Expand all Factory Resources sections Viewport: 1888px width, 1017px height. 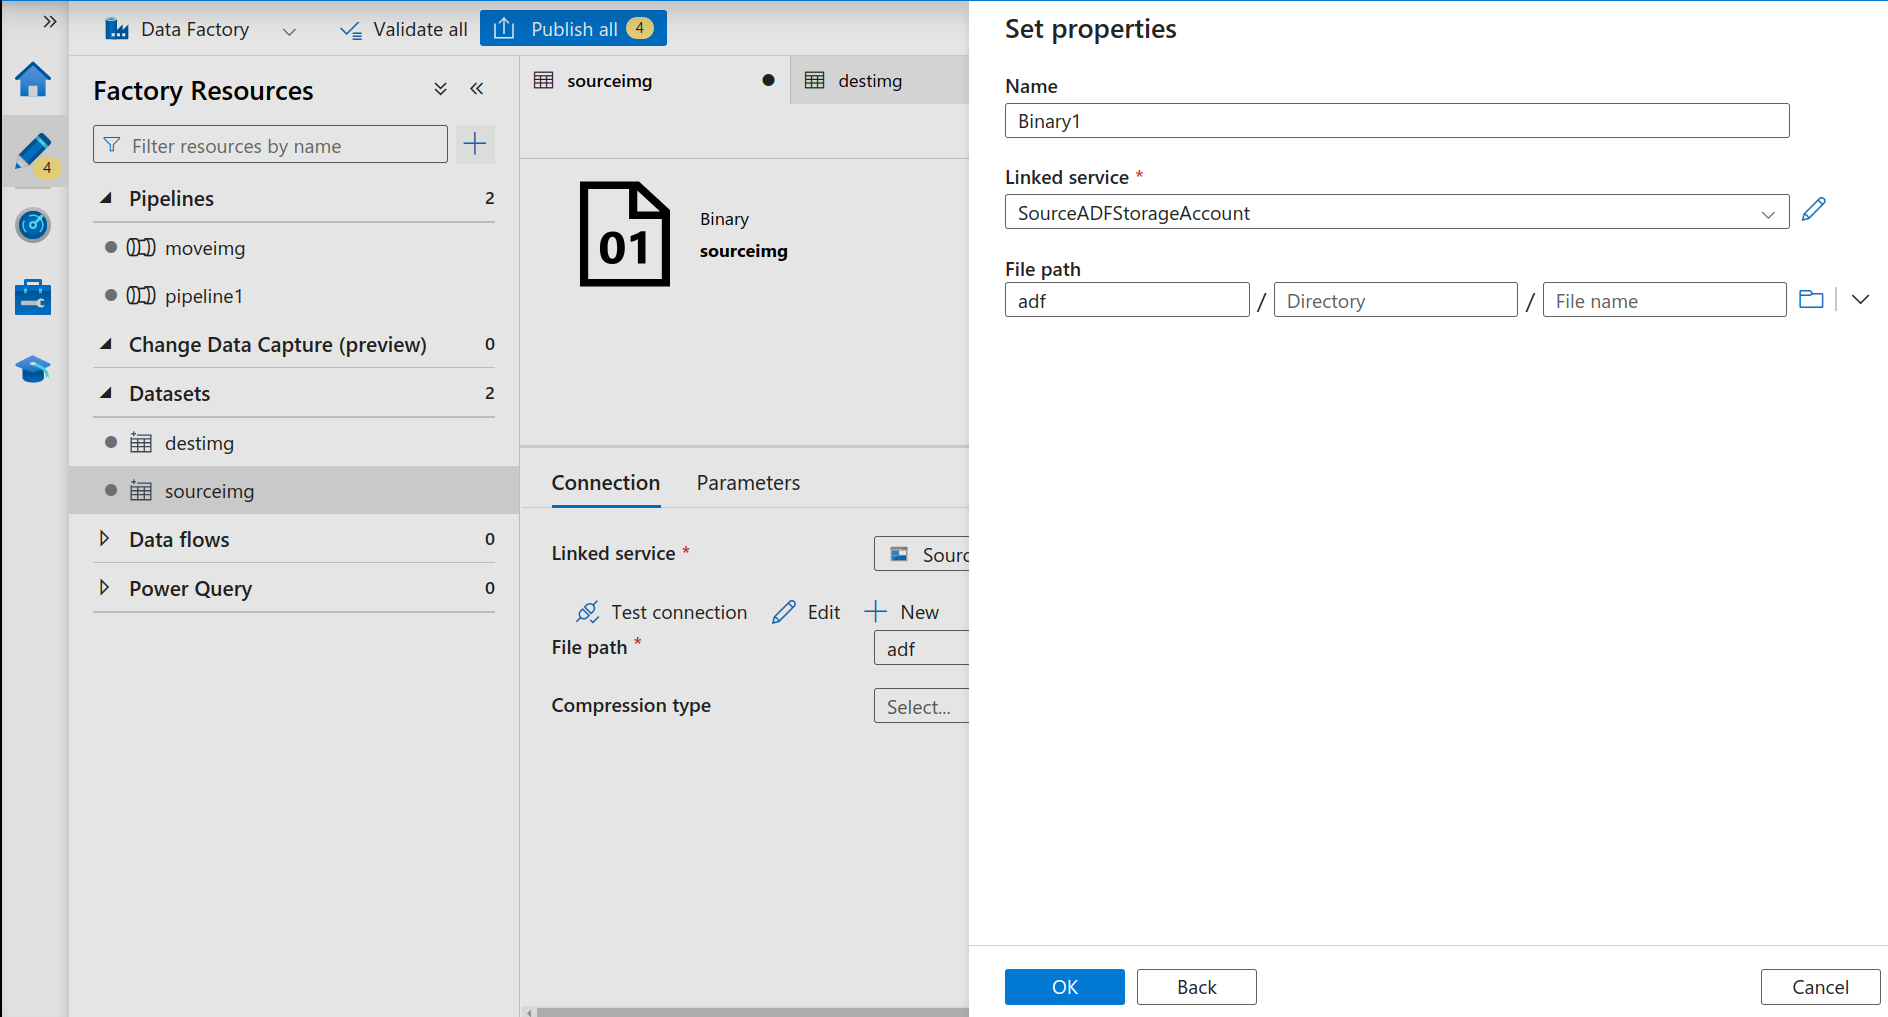[440, 89]
